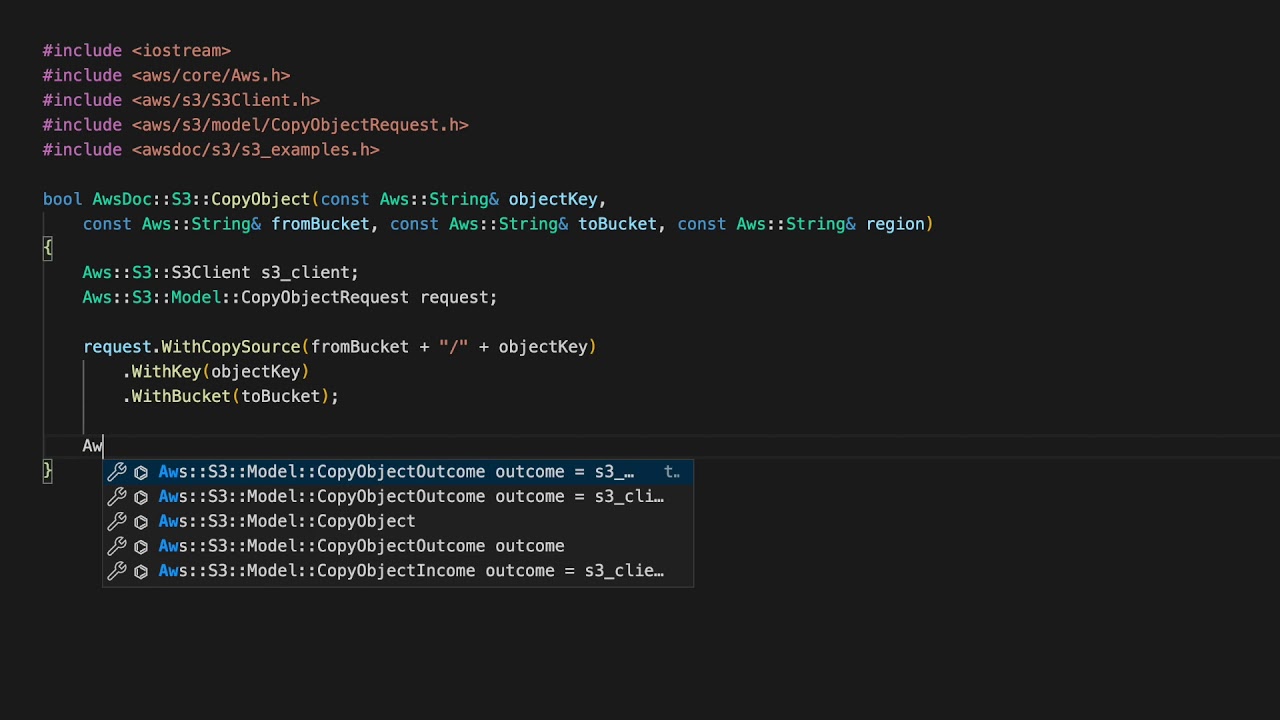Click the 'fromBucket,' parameter in signature

point(325,224)
